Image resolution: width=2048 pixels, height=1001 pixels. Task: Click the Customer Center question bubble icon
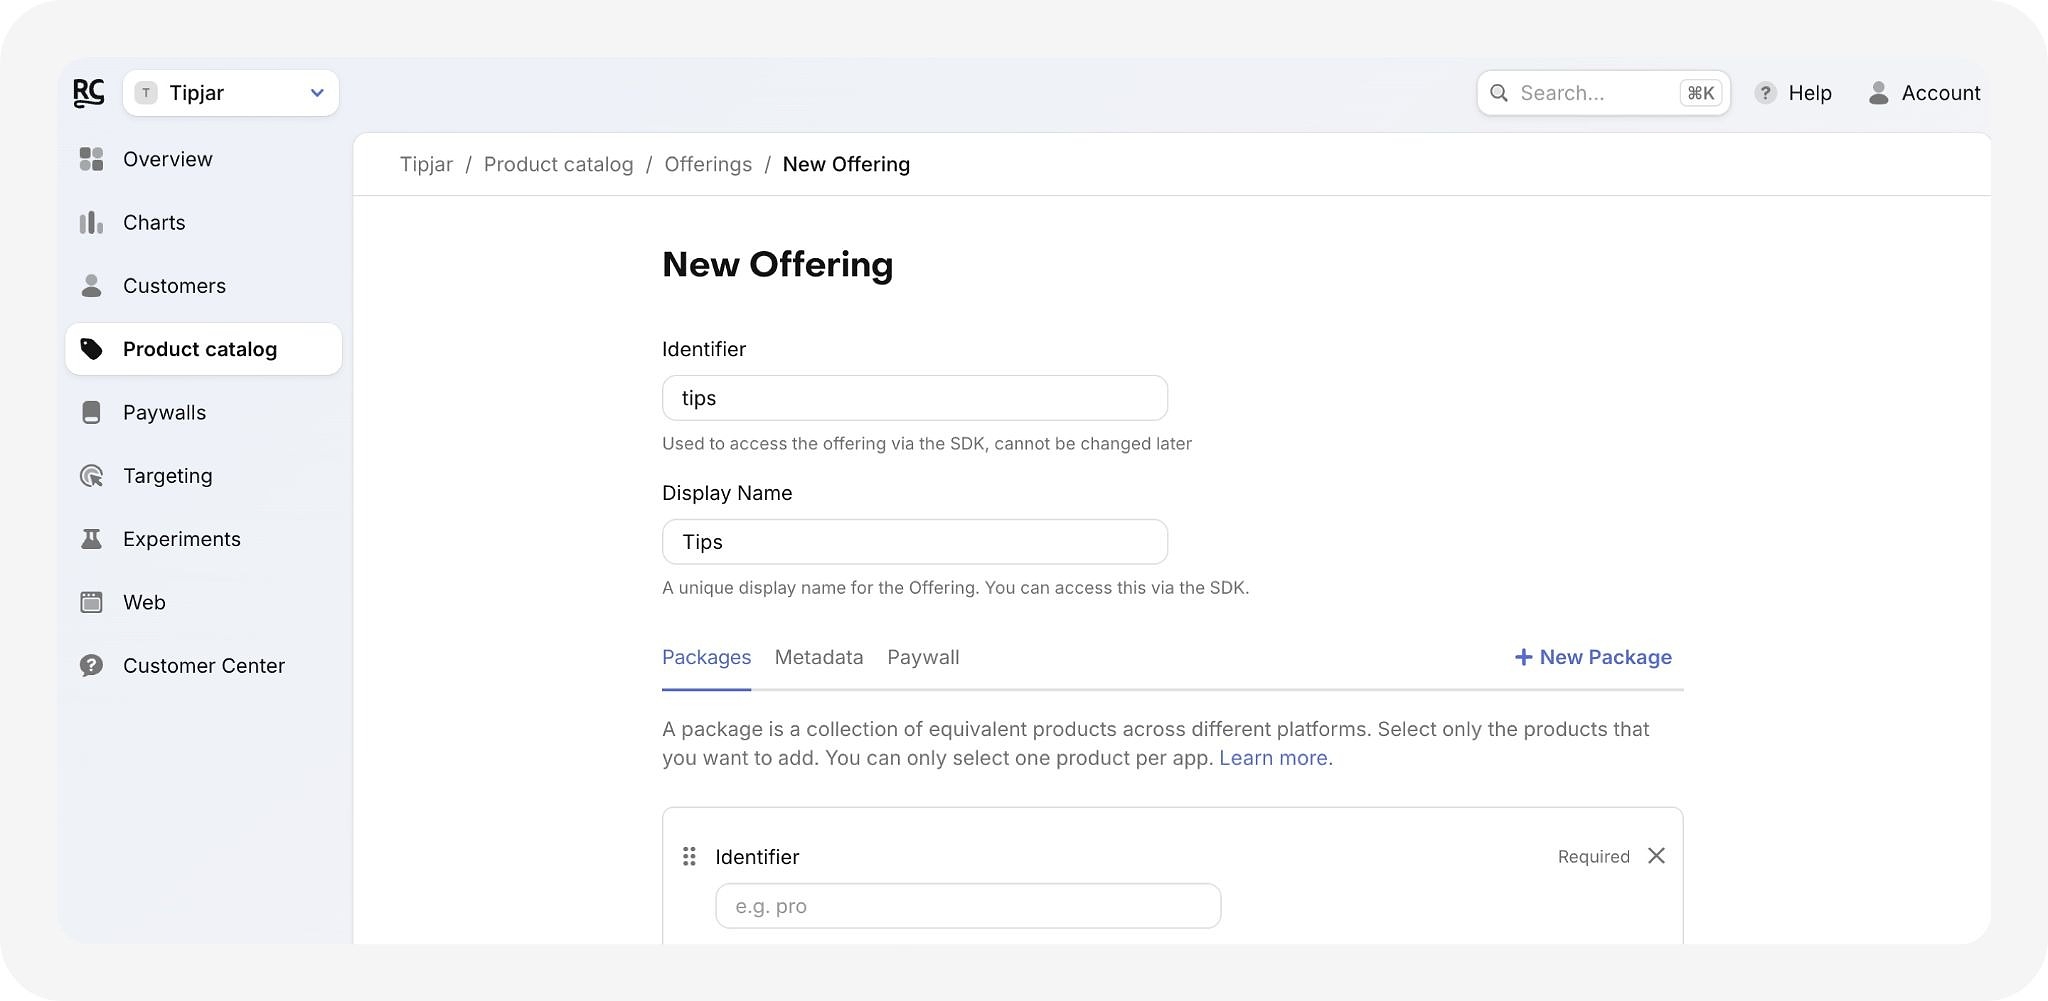[x=91, y=666]
